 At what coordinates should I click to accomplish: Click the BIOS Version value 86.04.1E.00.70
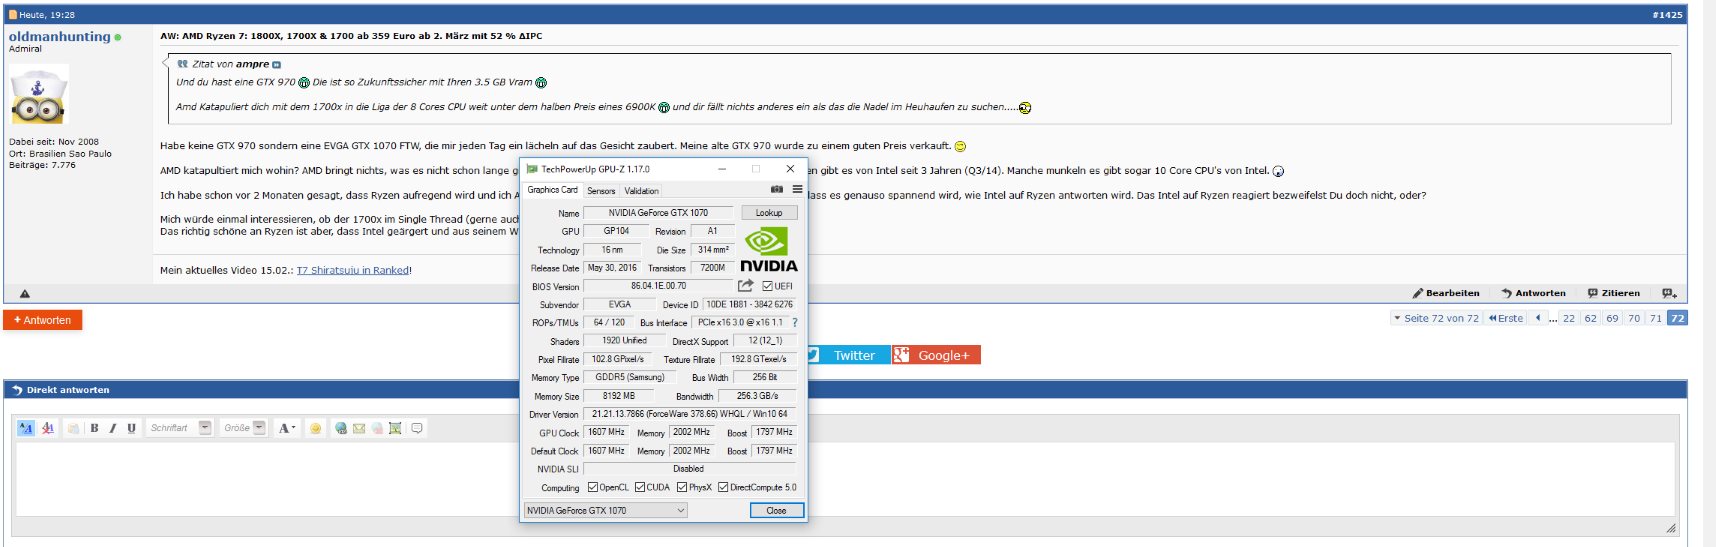(658, 286)
